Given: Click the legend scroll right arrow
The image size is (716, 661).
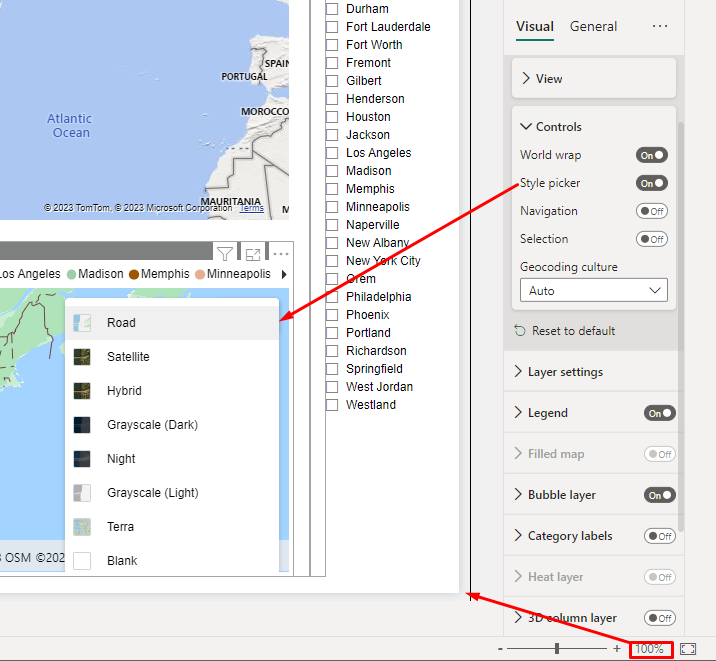Looking at the screenshot, I should [284, 274].
